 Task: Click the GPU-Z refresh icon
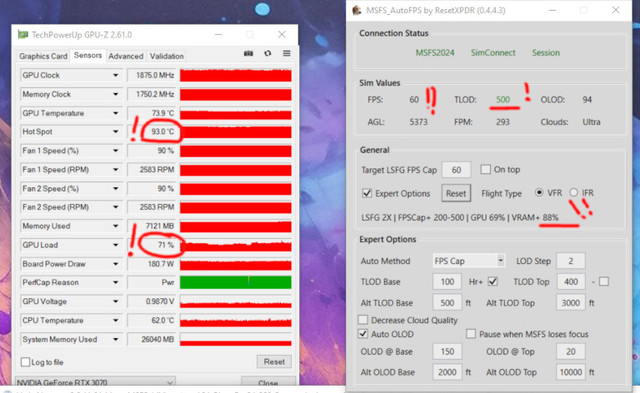[x=268, y=53]
